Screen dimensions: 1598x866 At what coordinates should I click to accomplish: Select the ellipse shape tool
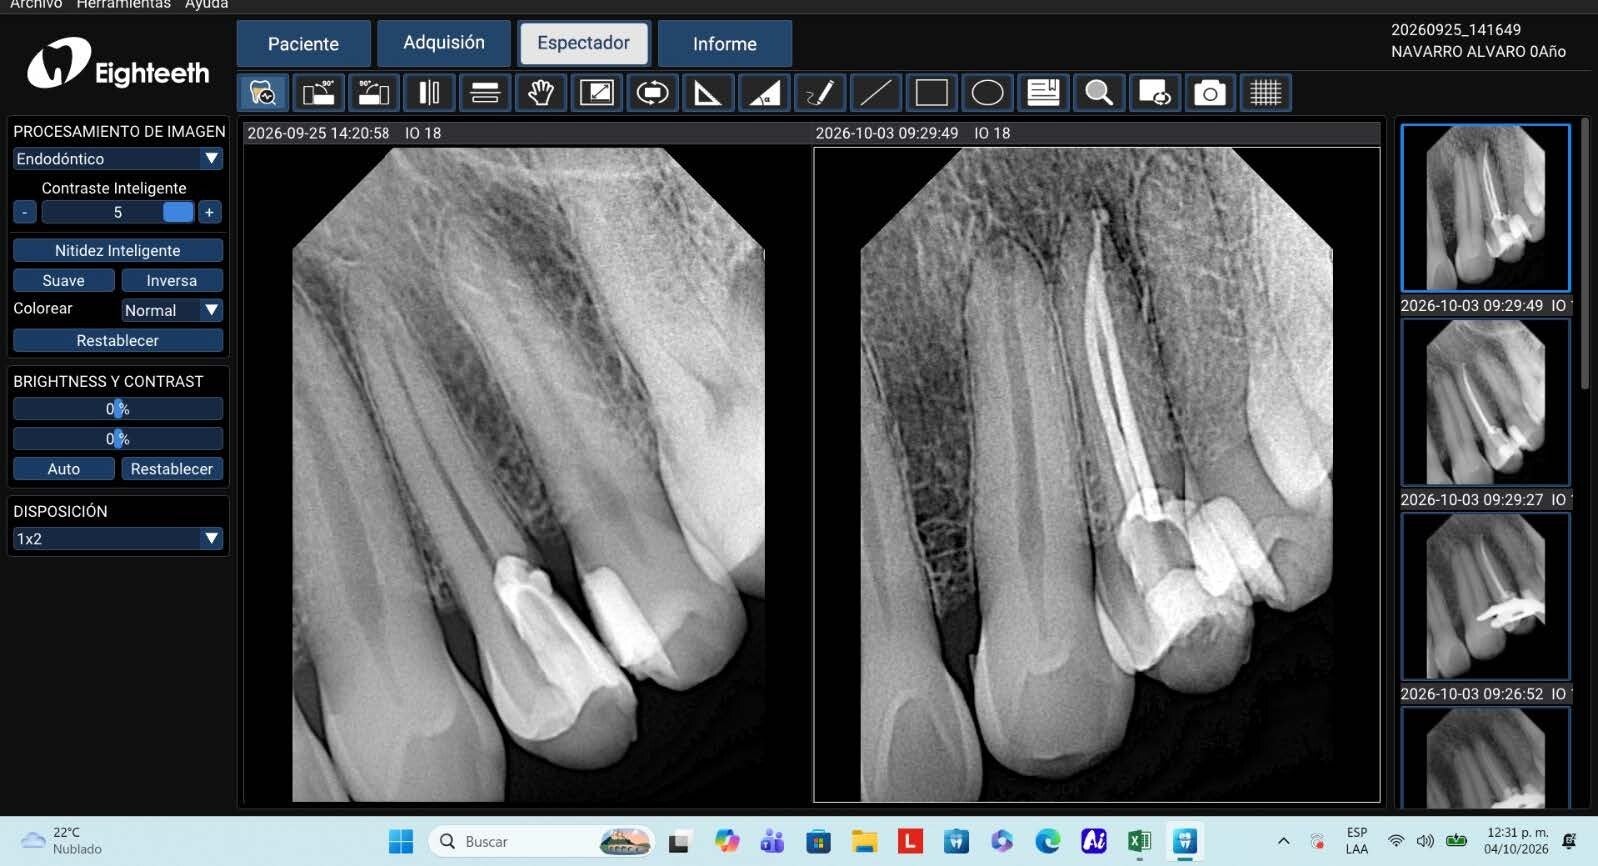(987, 93)
